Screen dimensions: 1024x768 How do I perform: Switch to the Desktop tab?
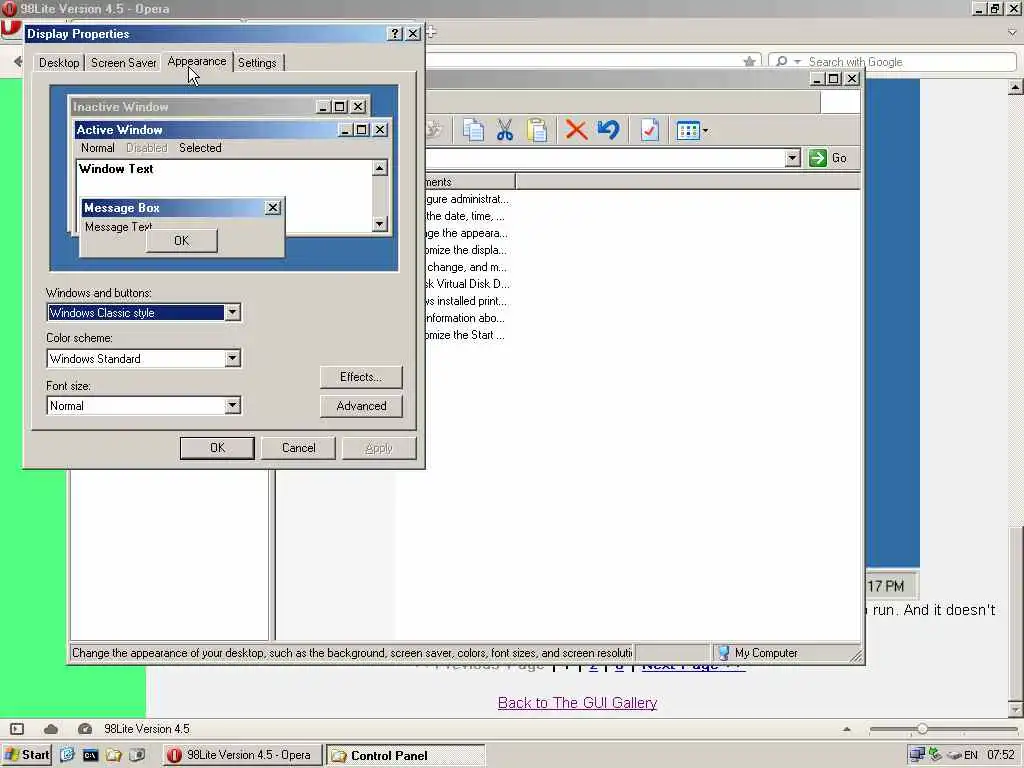pyautogui.click(x=59, y=63)
